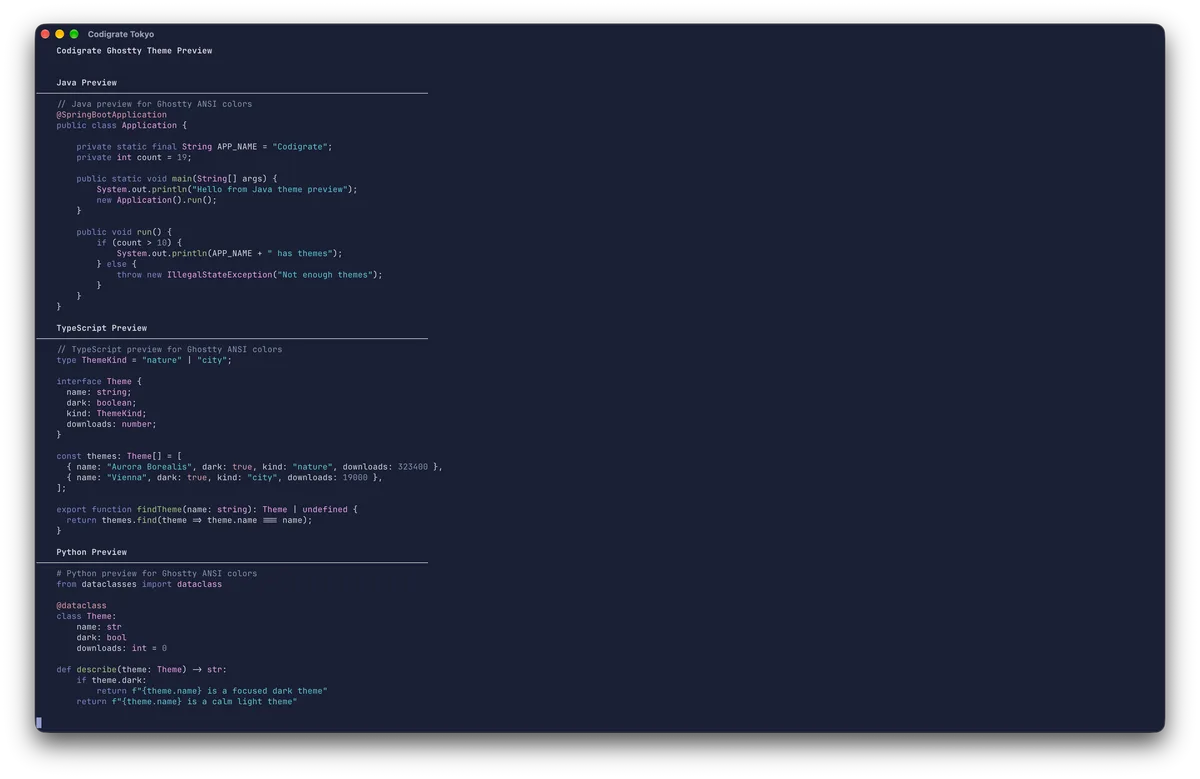Click the "return themes.find" line
The image size is (1200, 779).
click(189, 520)
